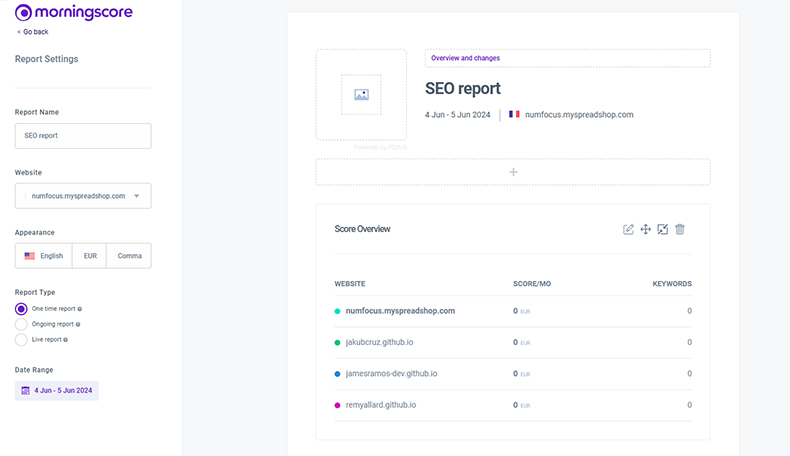The height and width of the screenshot is (456, 790).
Task: Click the KEYWORDS column header
Action: (x=672, y=284)
